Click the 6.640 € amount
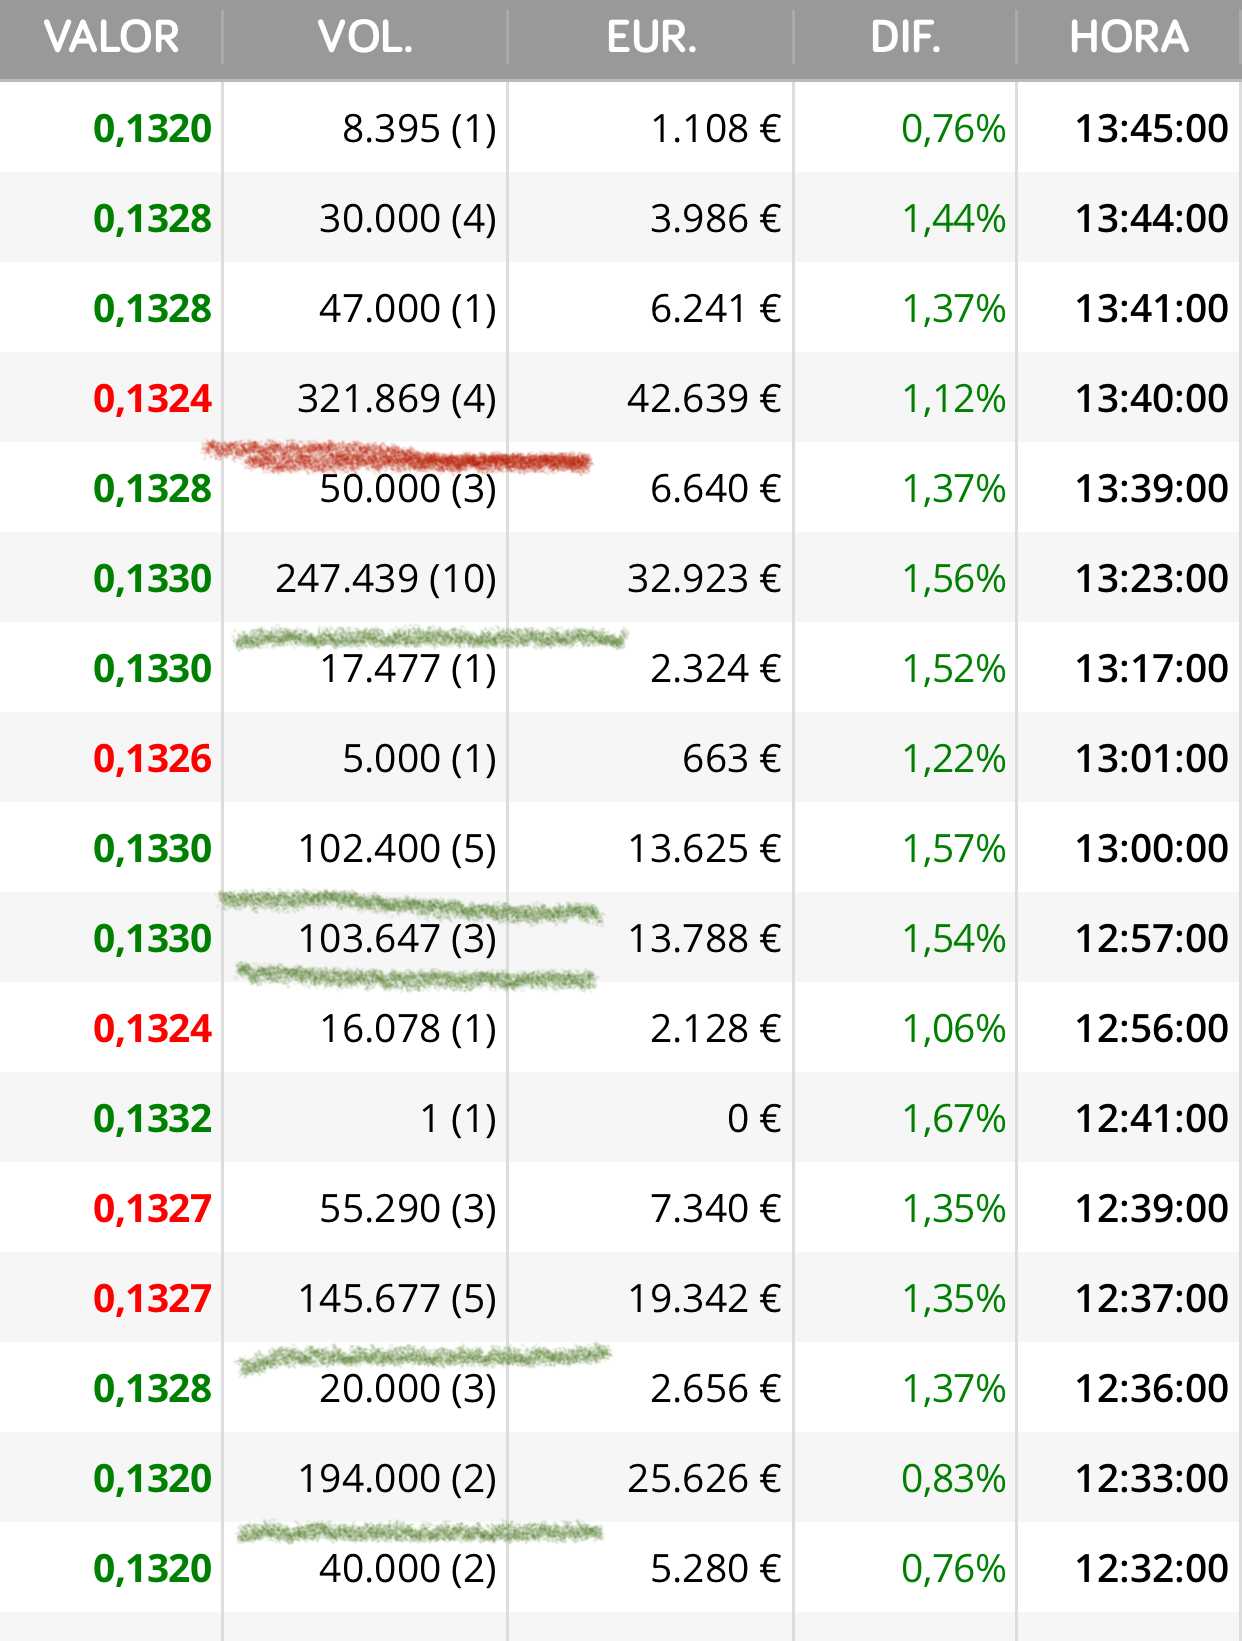The width and height of the screenshot is (1242, 1641). (715, 489)
